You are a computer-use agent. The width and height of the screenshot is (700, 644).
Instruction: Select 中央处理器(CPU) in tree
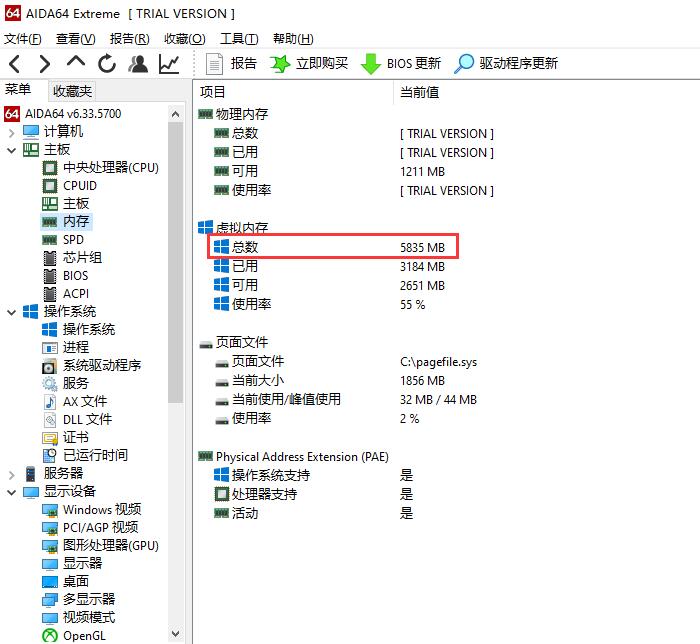(101, 168)
